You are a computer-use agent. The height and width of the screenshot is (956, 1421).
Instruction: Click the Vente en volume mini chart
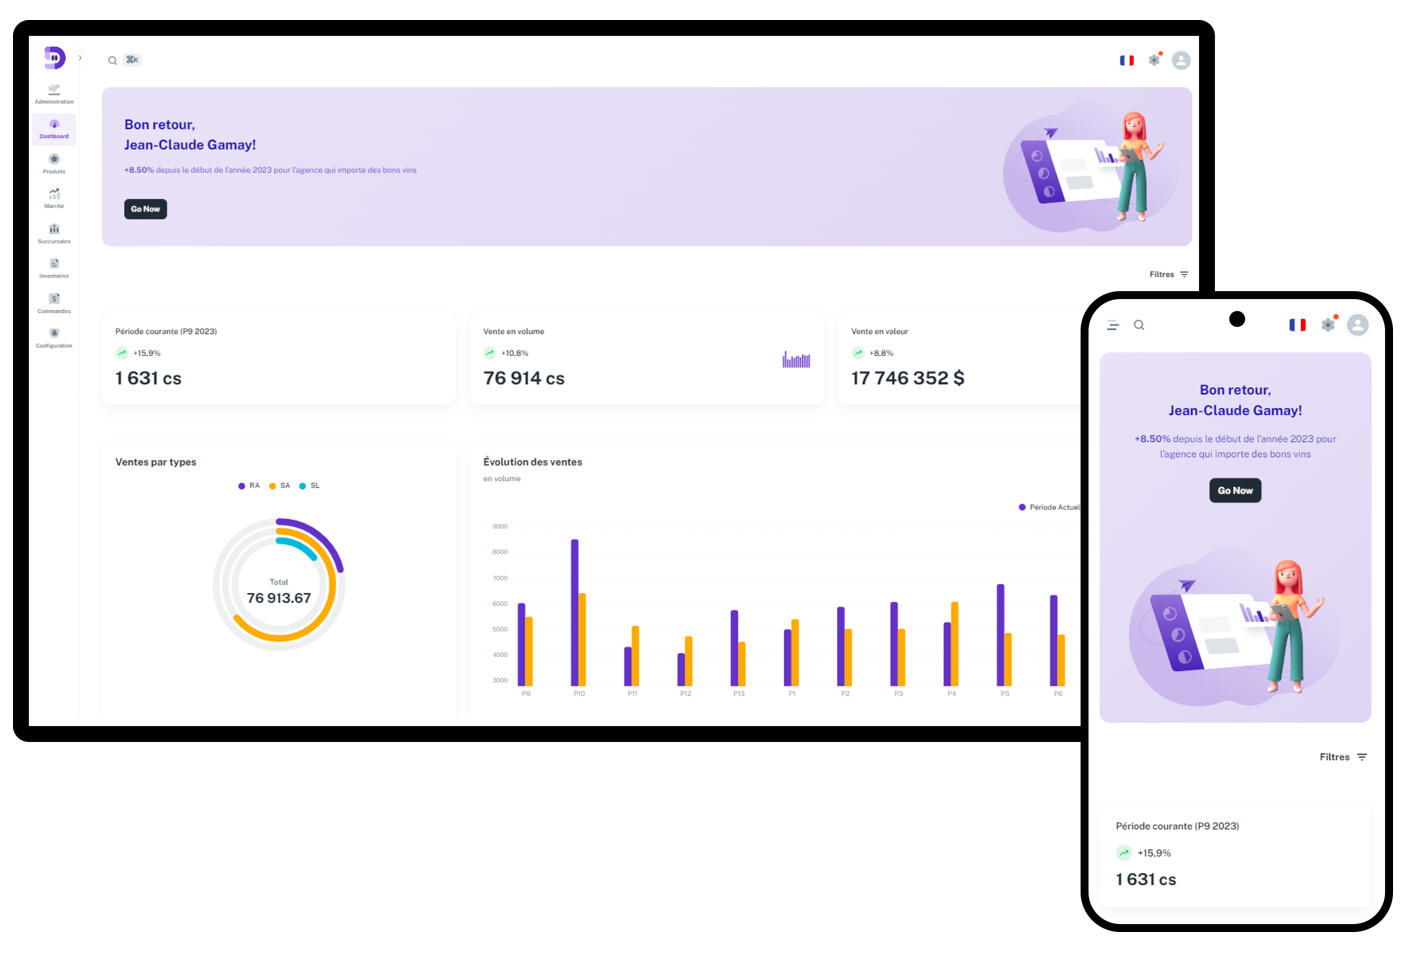(796, 360)
